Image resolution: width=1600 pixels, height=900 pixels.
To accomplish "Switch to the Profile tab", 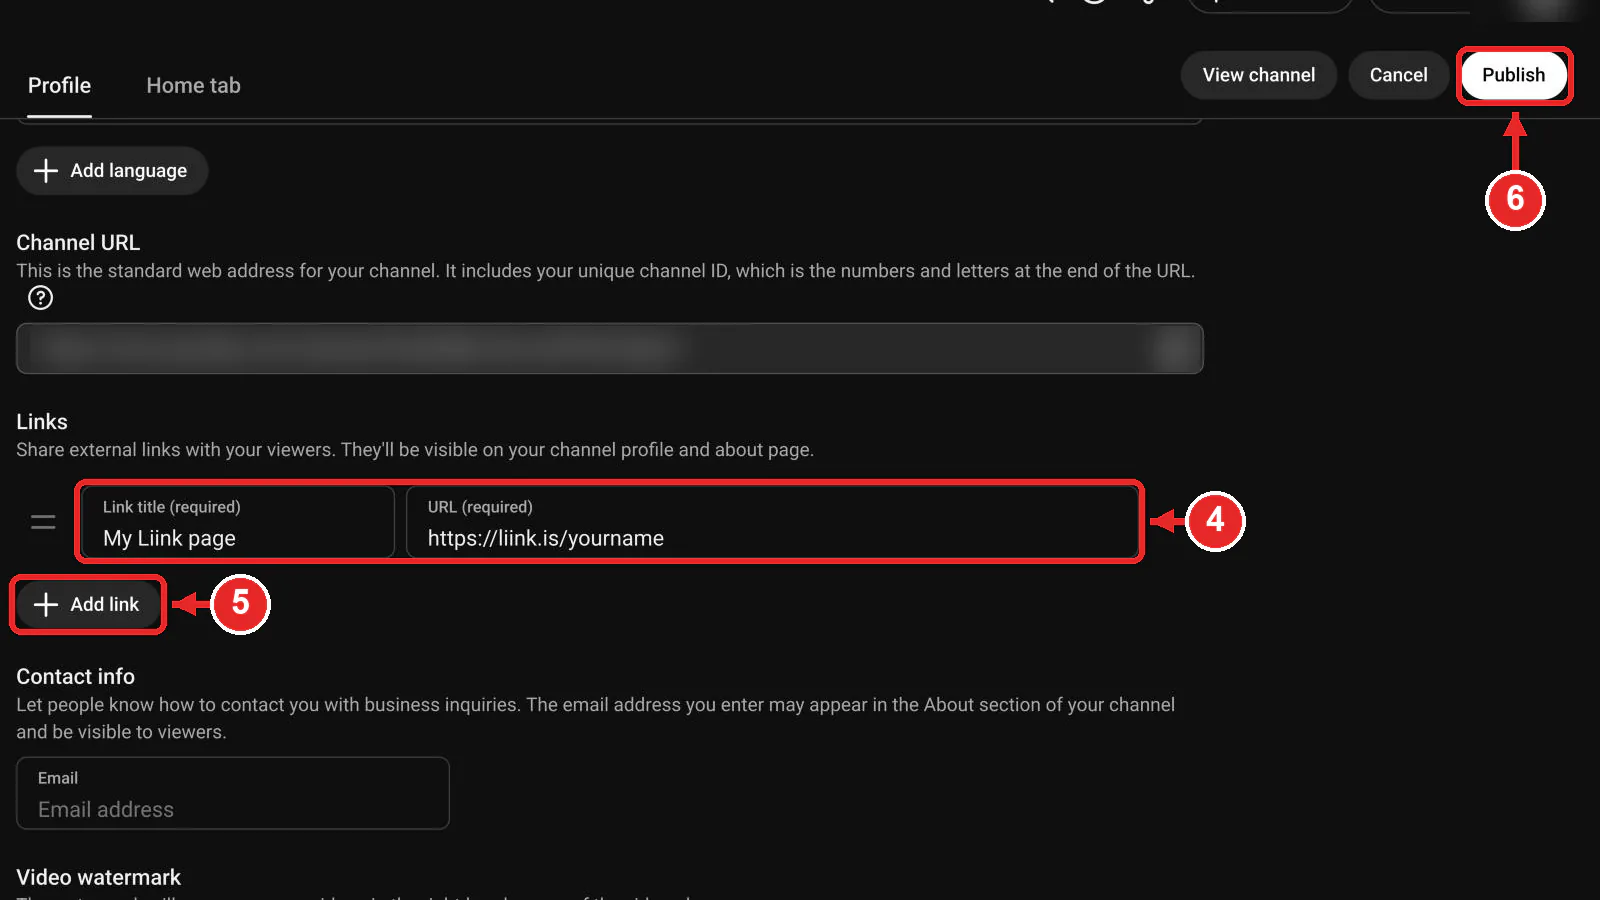I will (59, 86).
